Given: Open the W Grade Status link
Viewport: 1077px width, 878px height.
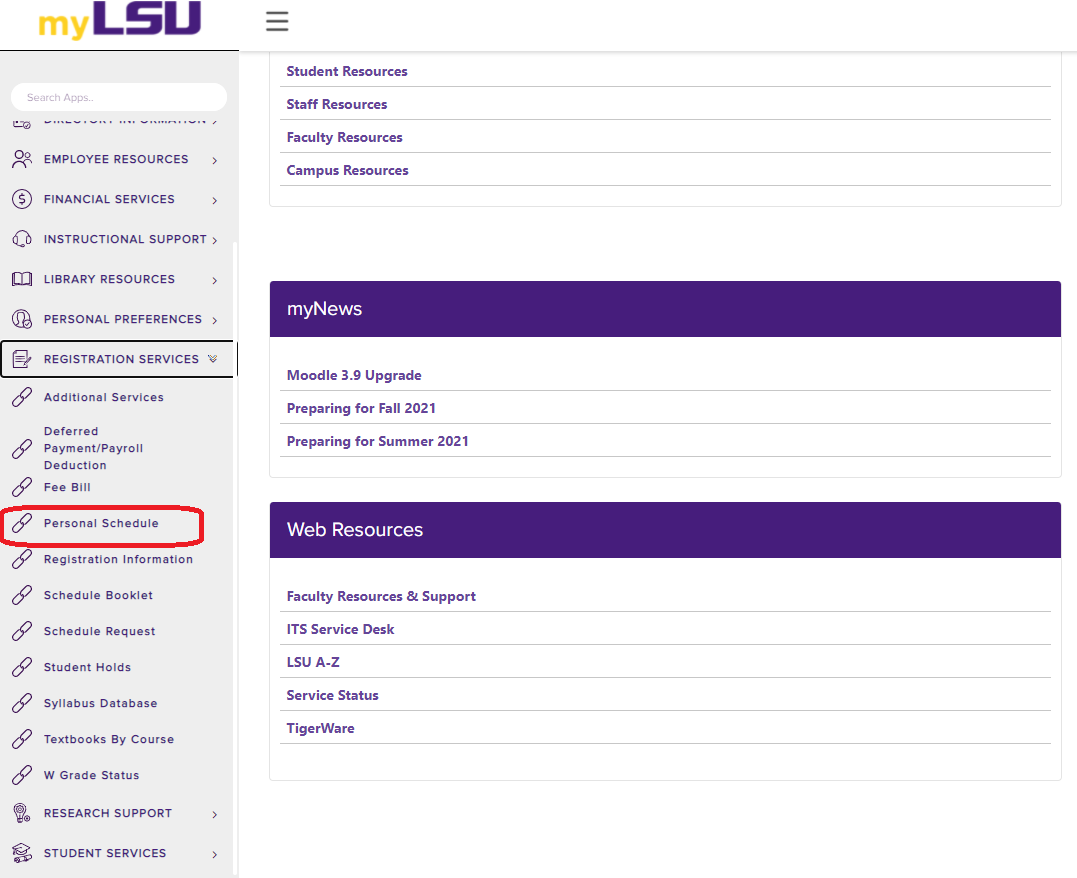Looking at the screenshot, I should [91, 775].
